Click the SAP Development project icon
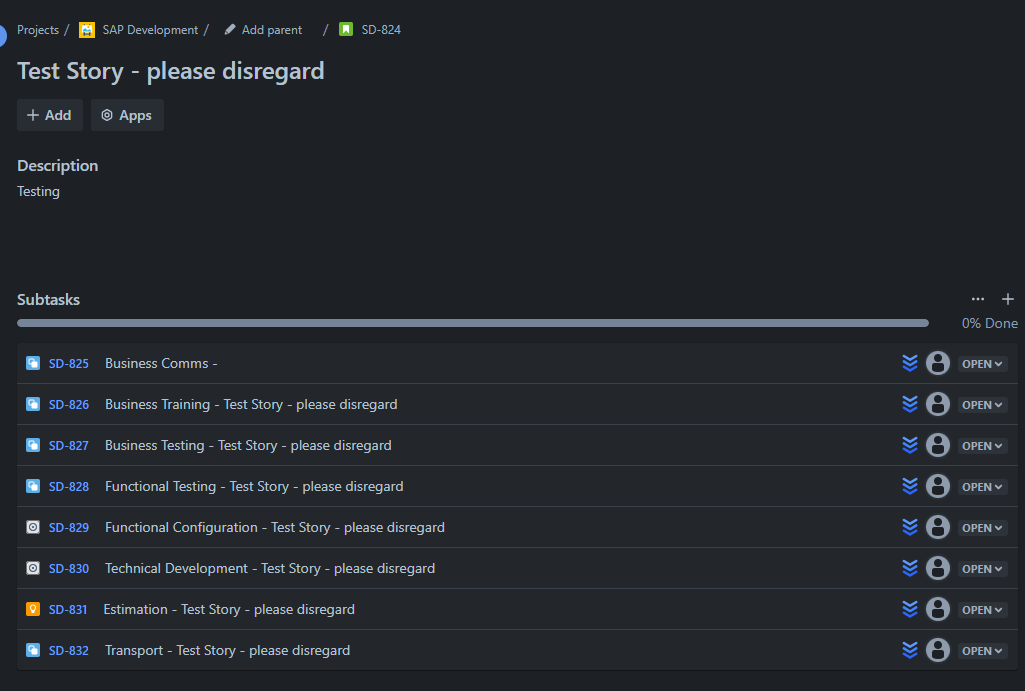Screen dimensions: 1025x691 click(x=87, y=30)
